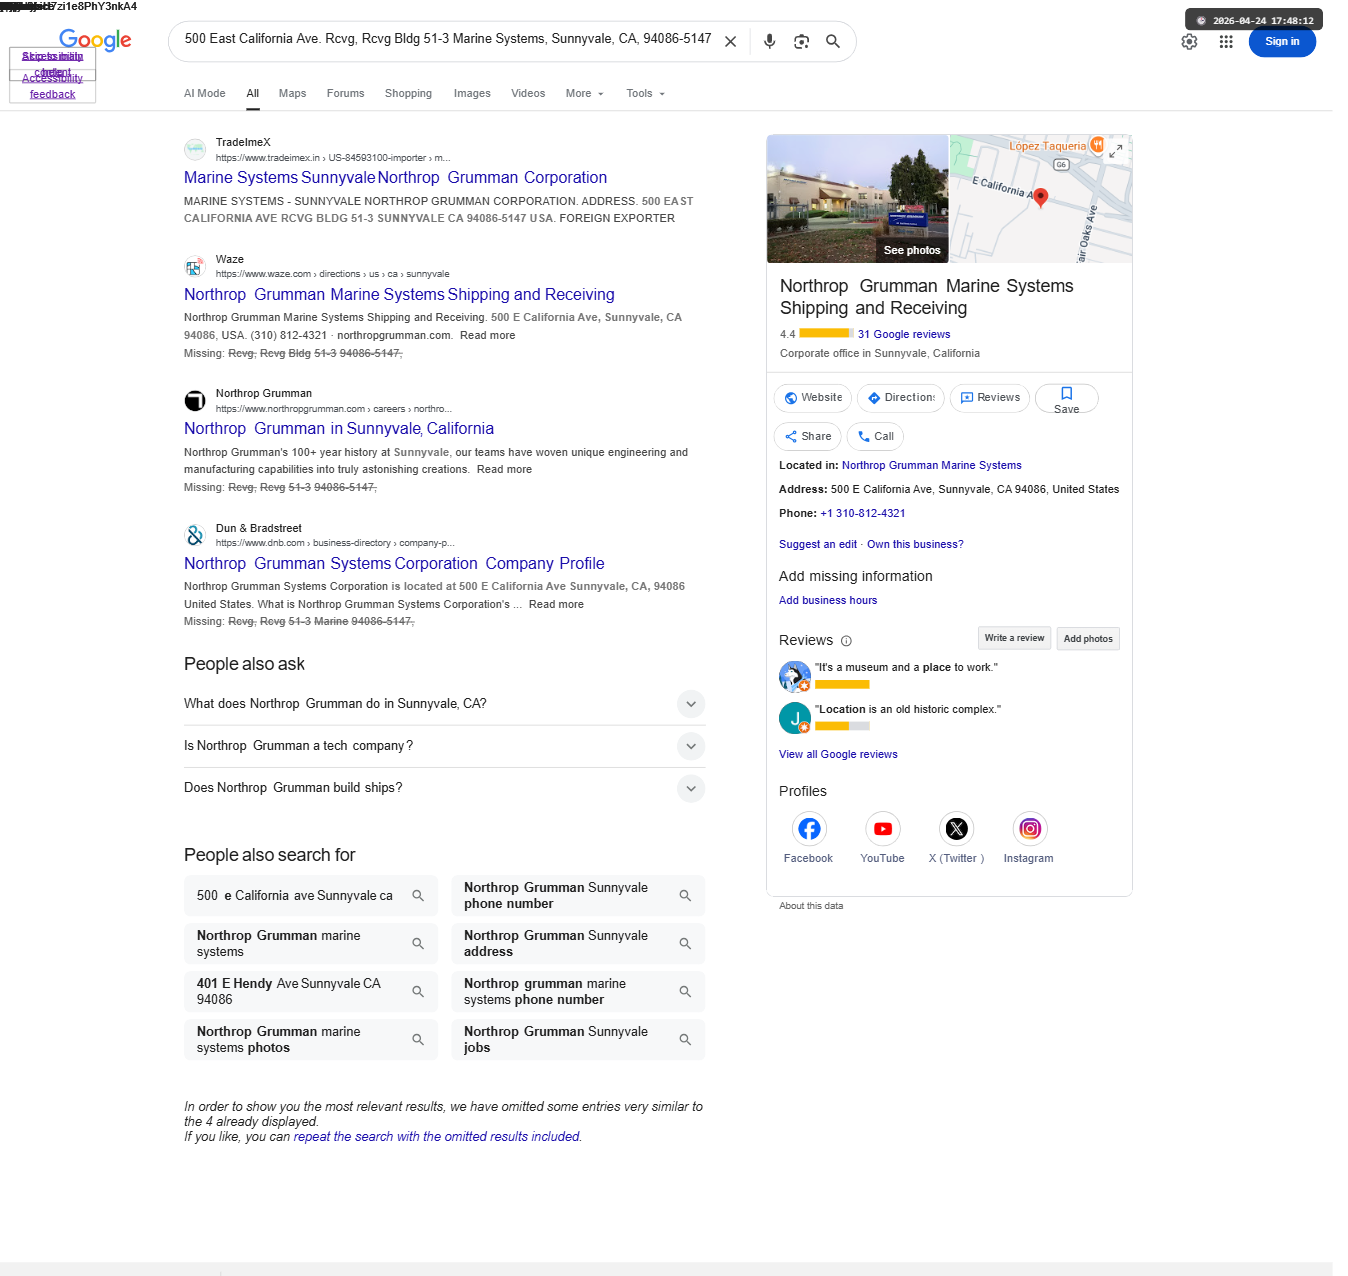Image resolution: width=1348 pixels, height=1276 pixels.
Task: Click into the search query input field
Action: tap(448, 39)
